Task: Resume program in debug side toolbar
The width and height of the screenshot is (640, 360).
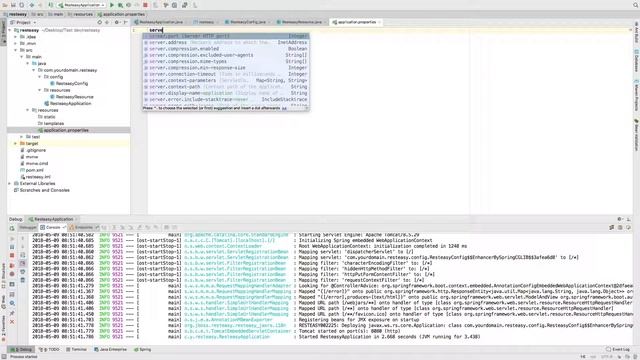Action: [x=12, y=239]
